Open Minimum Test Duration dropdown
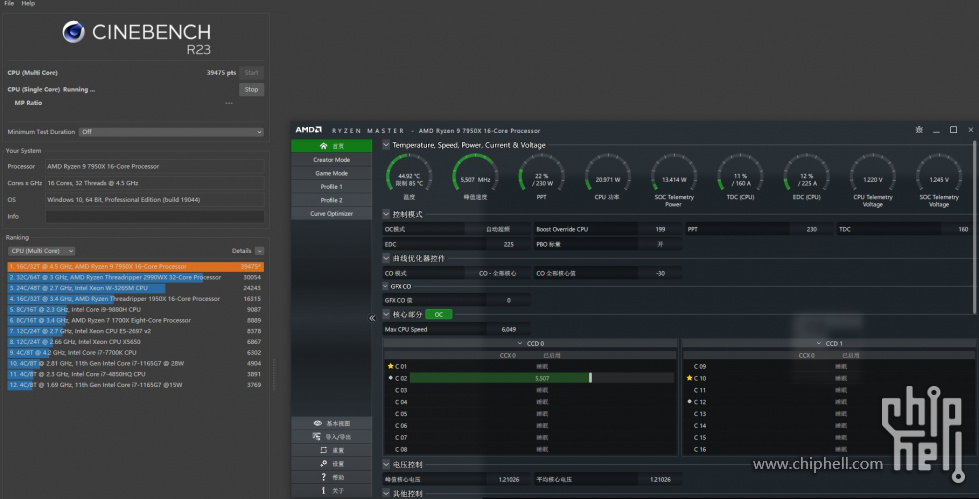The width and height of the screenshot is (979, 499). (x=171, y=132)
